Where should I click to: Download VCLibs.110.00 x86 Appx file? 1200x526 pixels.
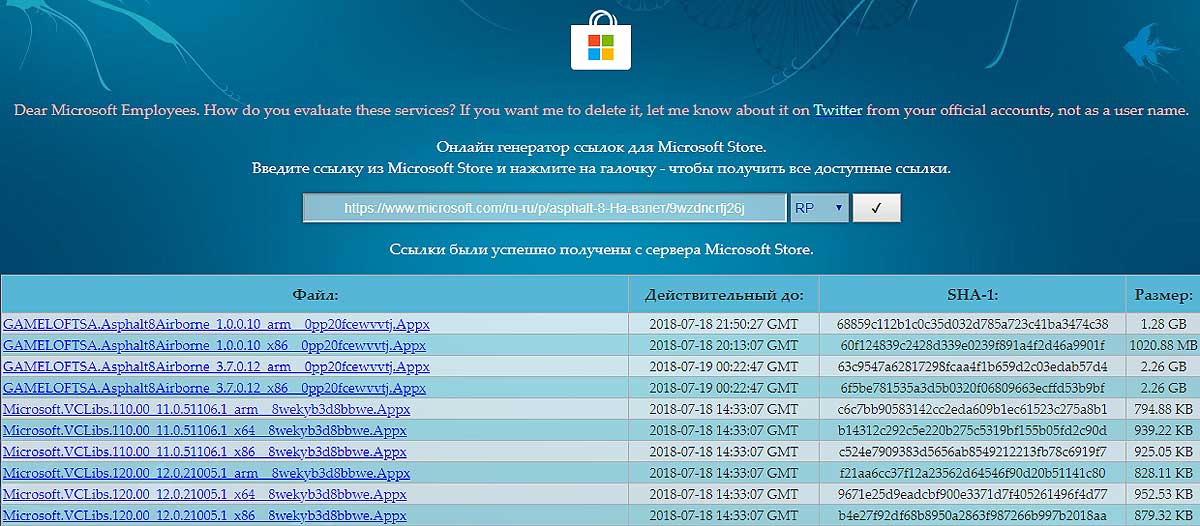(204, 453)
